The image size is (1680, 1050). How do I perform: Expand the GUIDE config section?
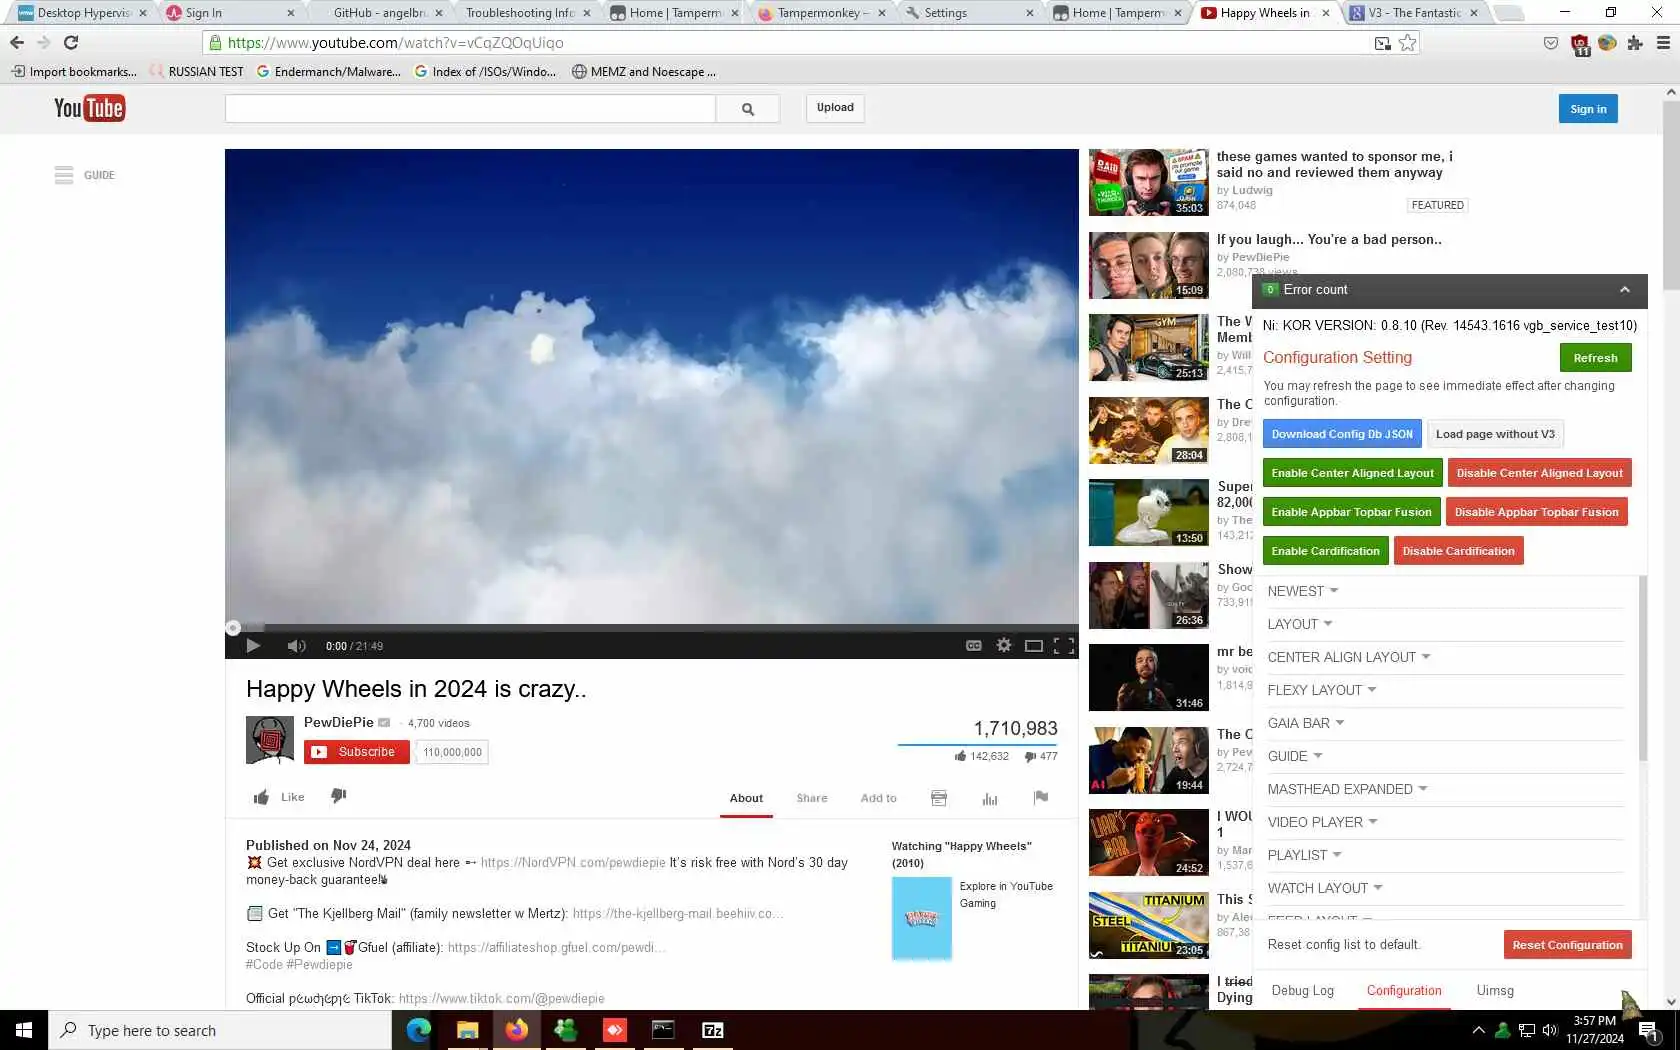point(1294,756)
